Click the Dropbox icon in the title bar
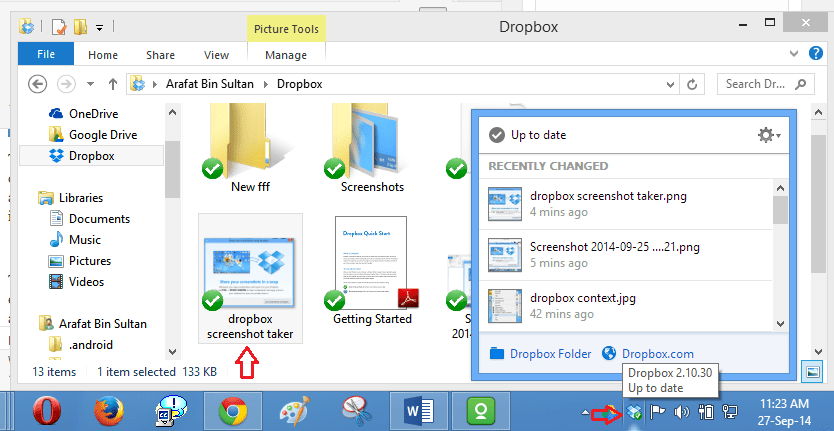This screenshot has width=834, height=431. (27, 26)
